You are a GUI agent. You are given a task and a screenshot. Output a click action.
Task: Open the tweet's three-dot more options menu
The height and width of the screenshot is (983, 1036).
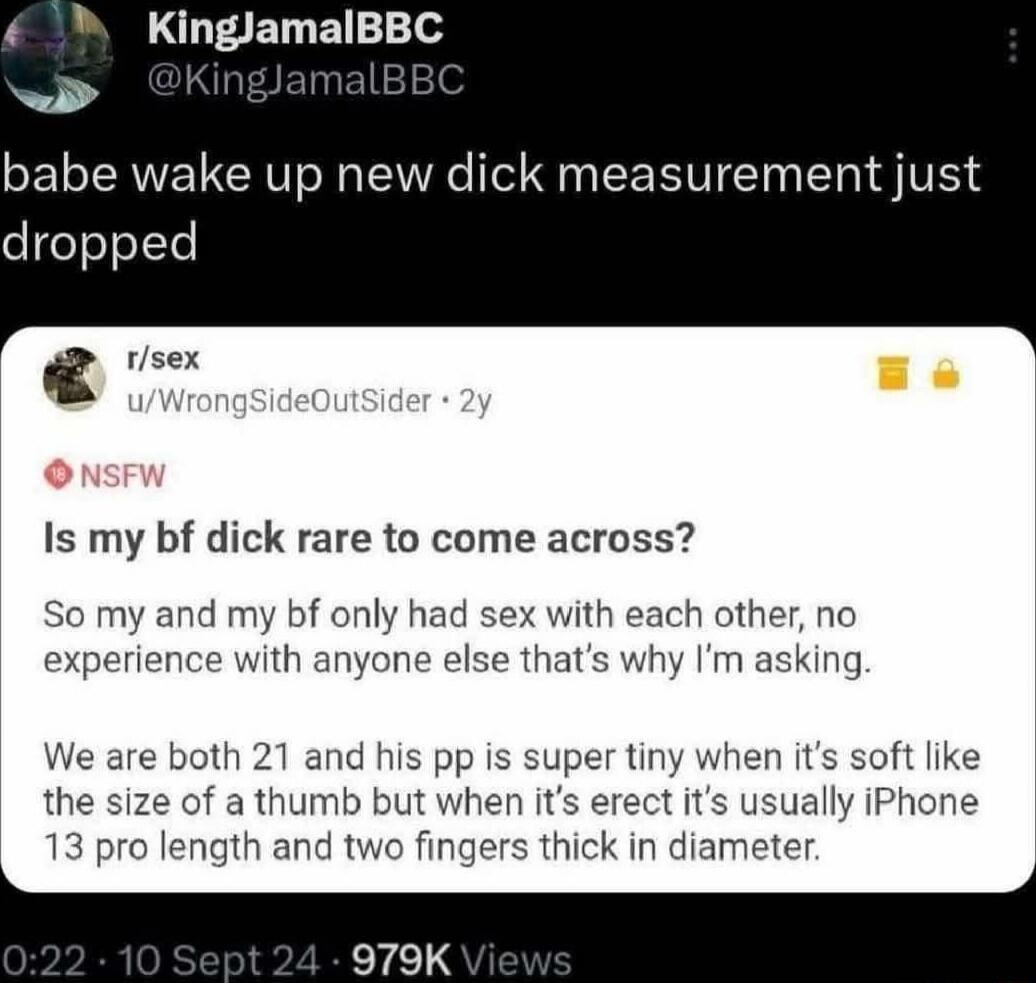1012,46
